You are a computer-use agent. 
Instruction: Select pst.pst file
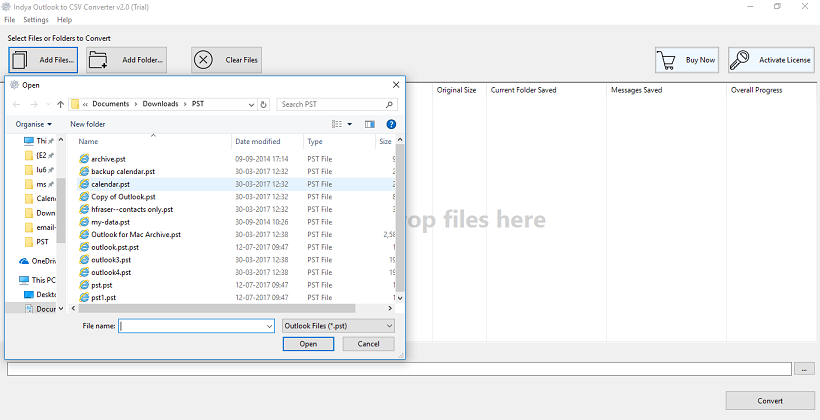pos(101,285)
